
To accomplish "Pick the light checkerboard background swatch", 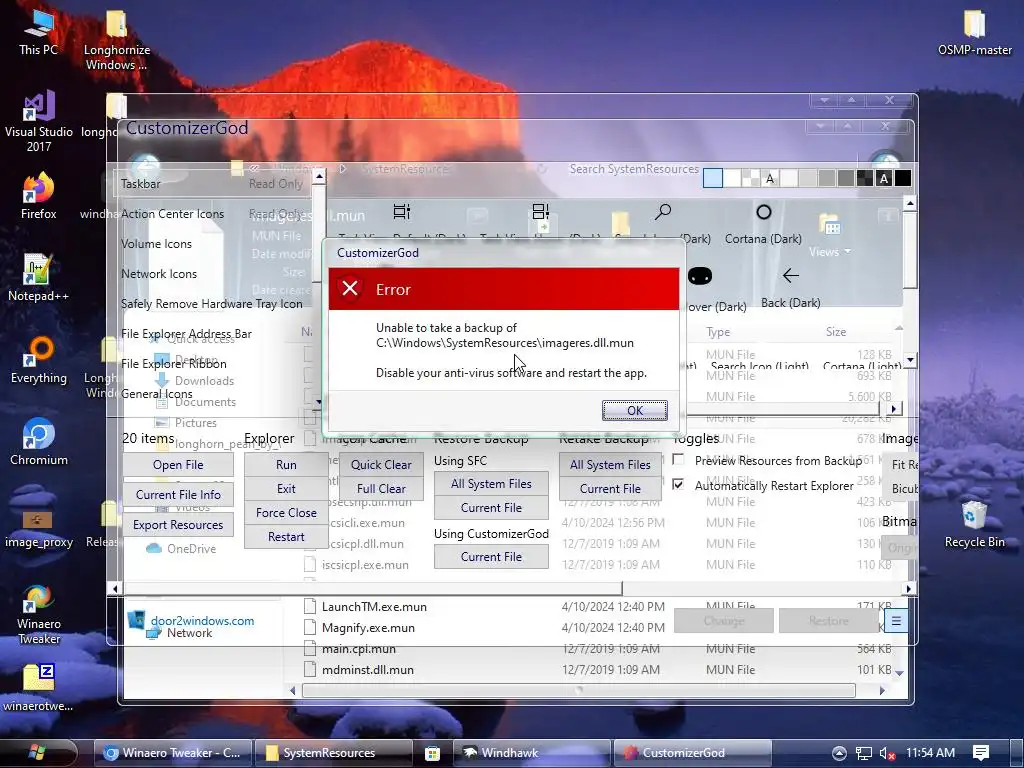I will (x=751, y=178).
